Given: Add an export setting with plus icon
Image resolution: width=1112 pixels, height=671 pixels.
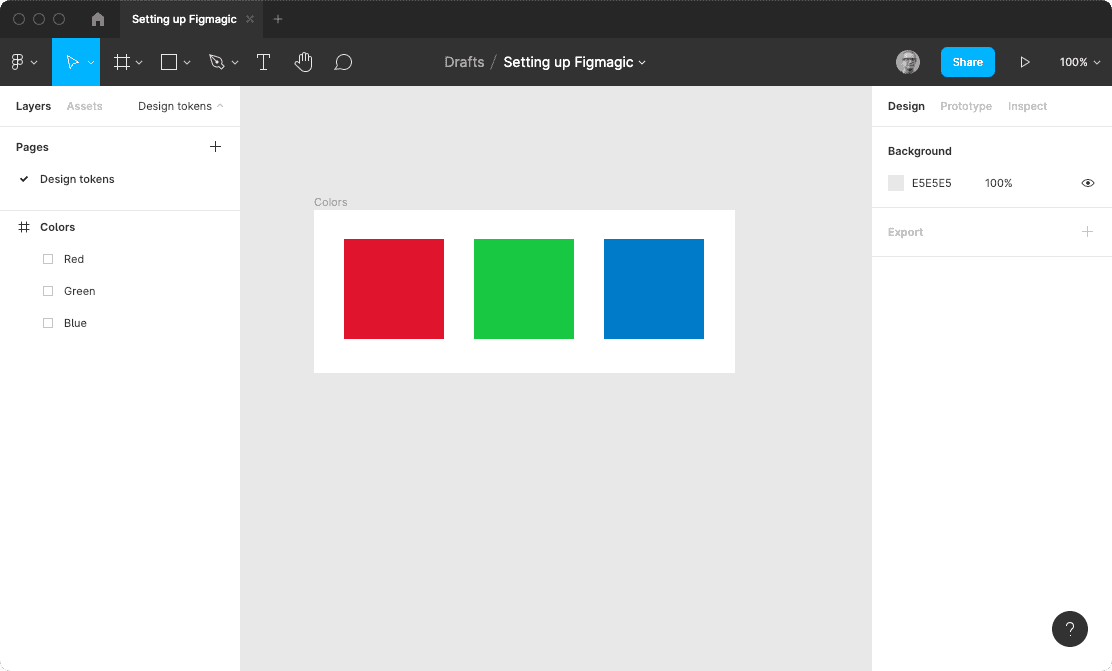Looking at the screenshot, I should pos(1087,232).
